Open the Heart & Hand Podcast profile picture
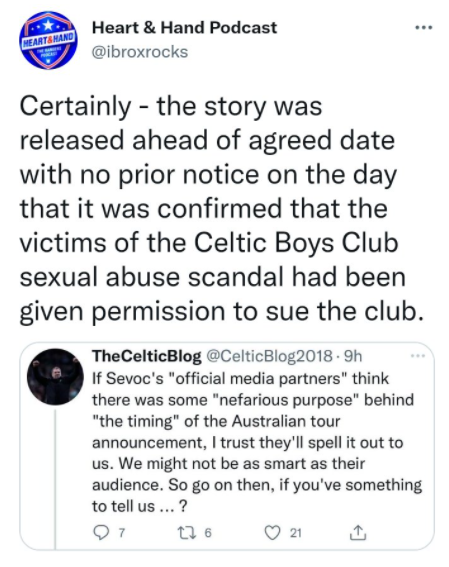 (x=48, y=40)
